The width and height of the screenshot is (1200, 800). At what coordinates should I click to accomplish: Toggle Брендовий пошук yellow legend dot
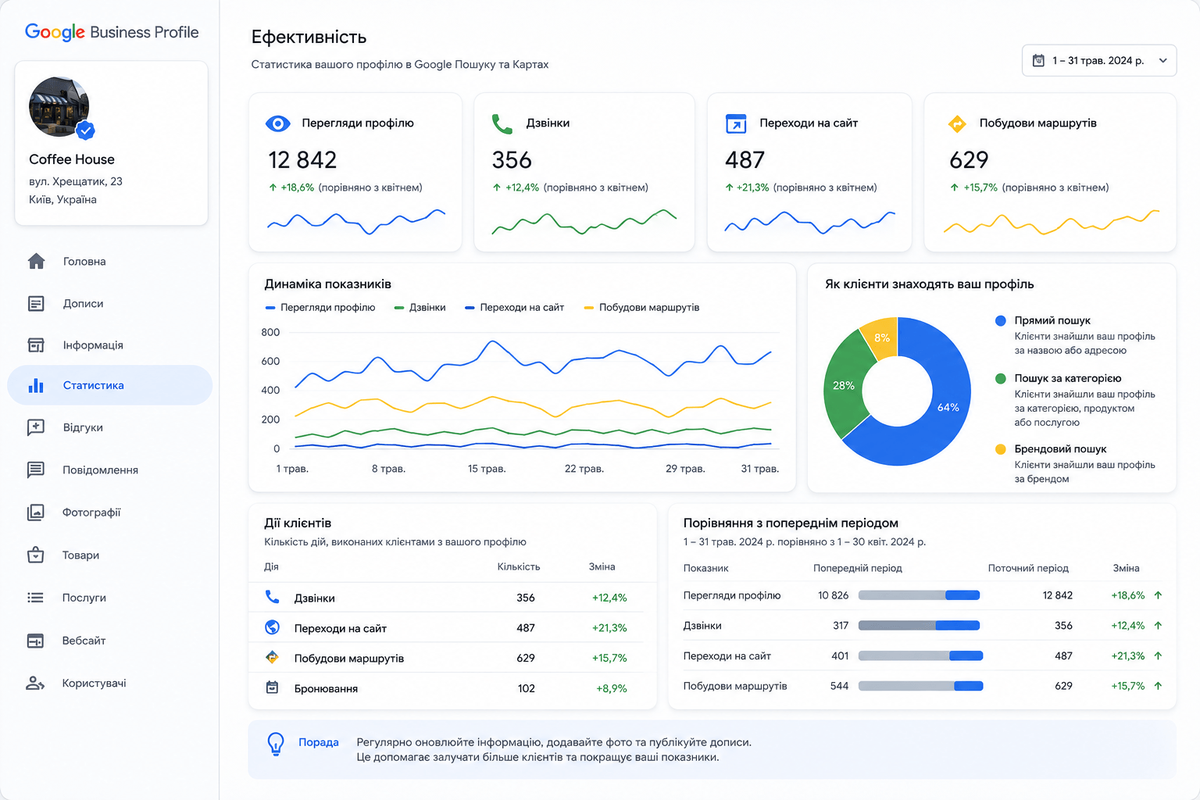(1000, 449)
